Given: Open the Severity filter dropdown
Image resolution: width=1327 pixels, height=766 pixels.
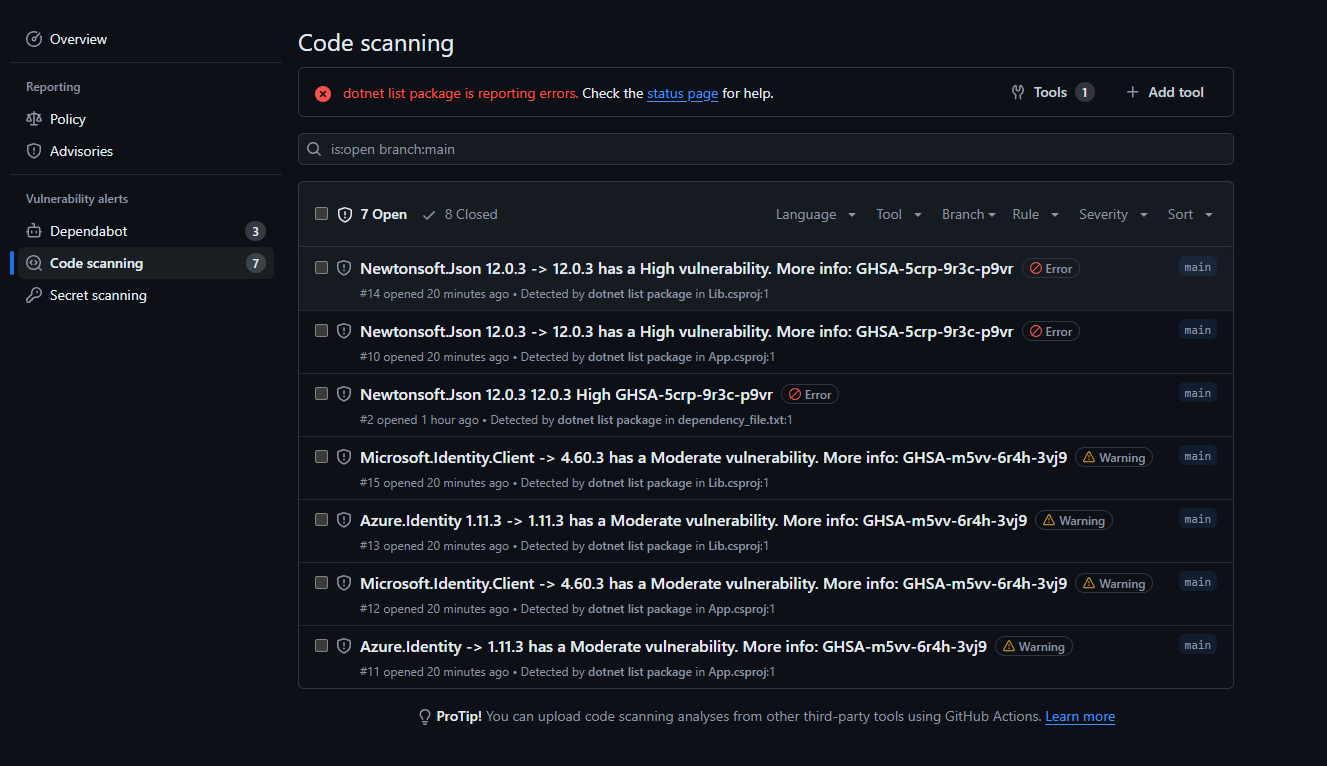Looking at the screenshot, I should tap(1113, 214).
